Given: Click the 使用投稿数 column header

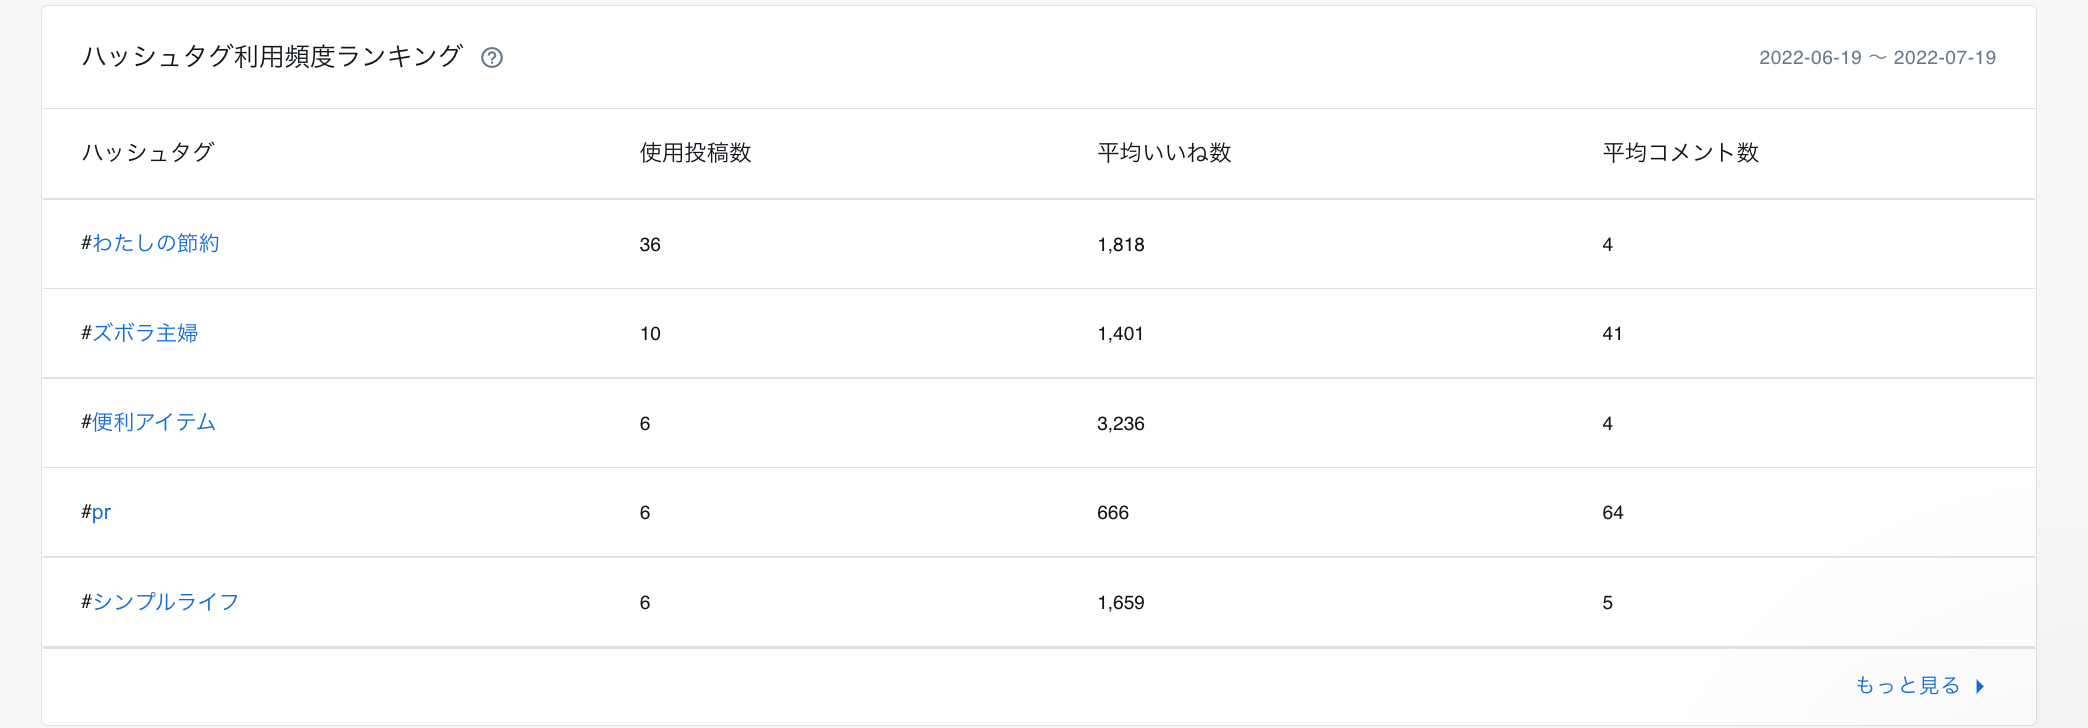Looking at the screenshot, I should [695, 153].
